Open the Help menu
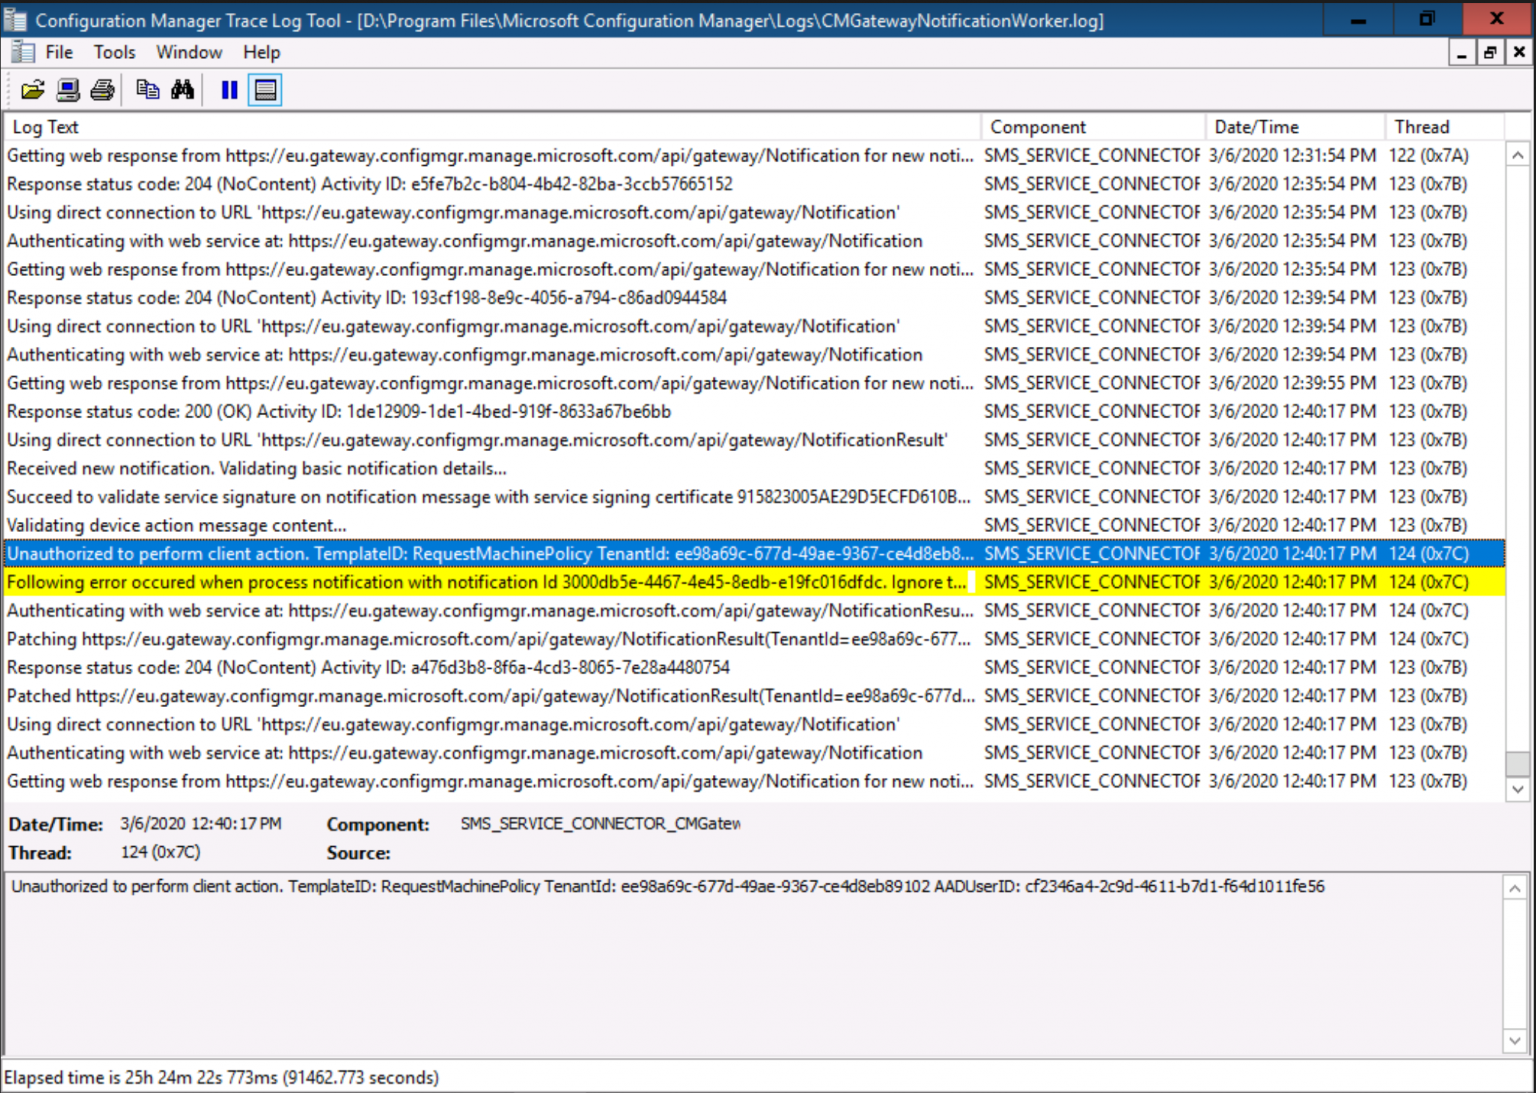Viewport: 1536px width, 1093px height. 261,52
